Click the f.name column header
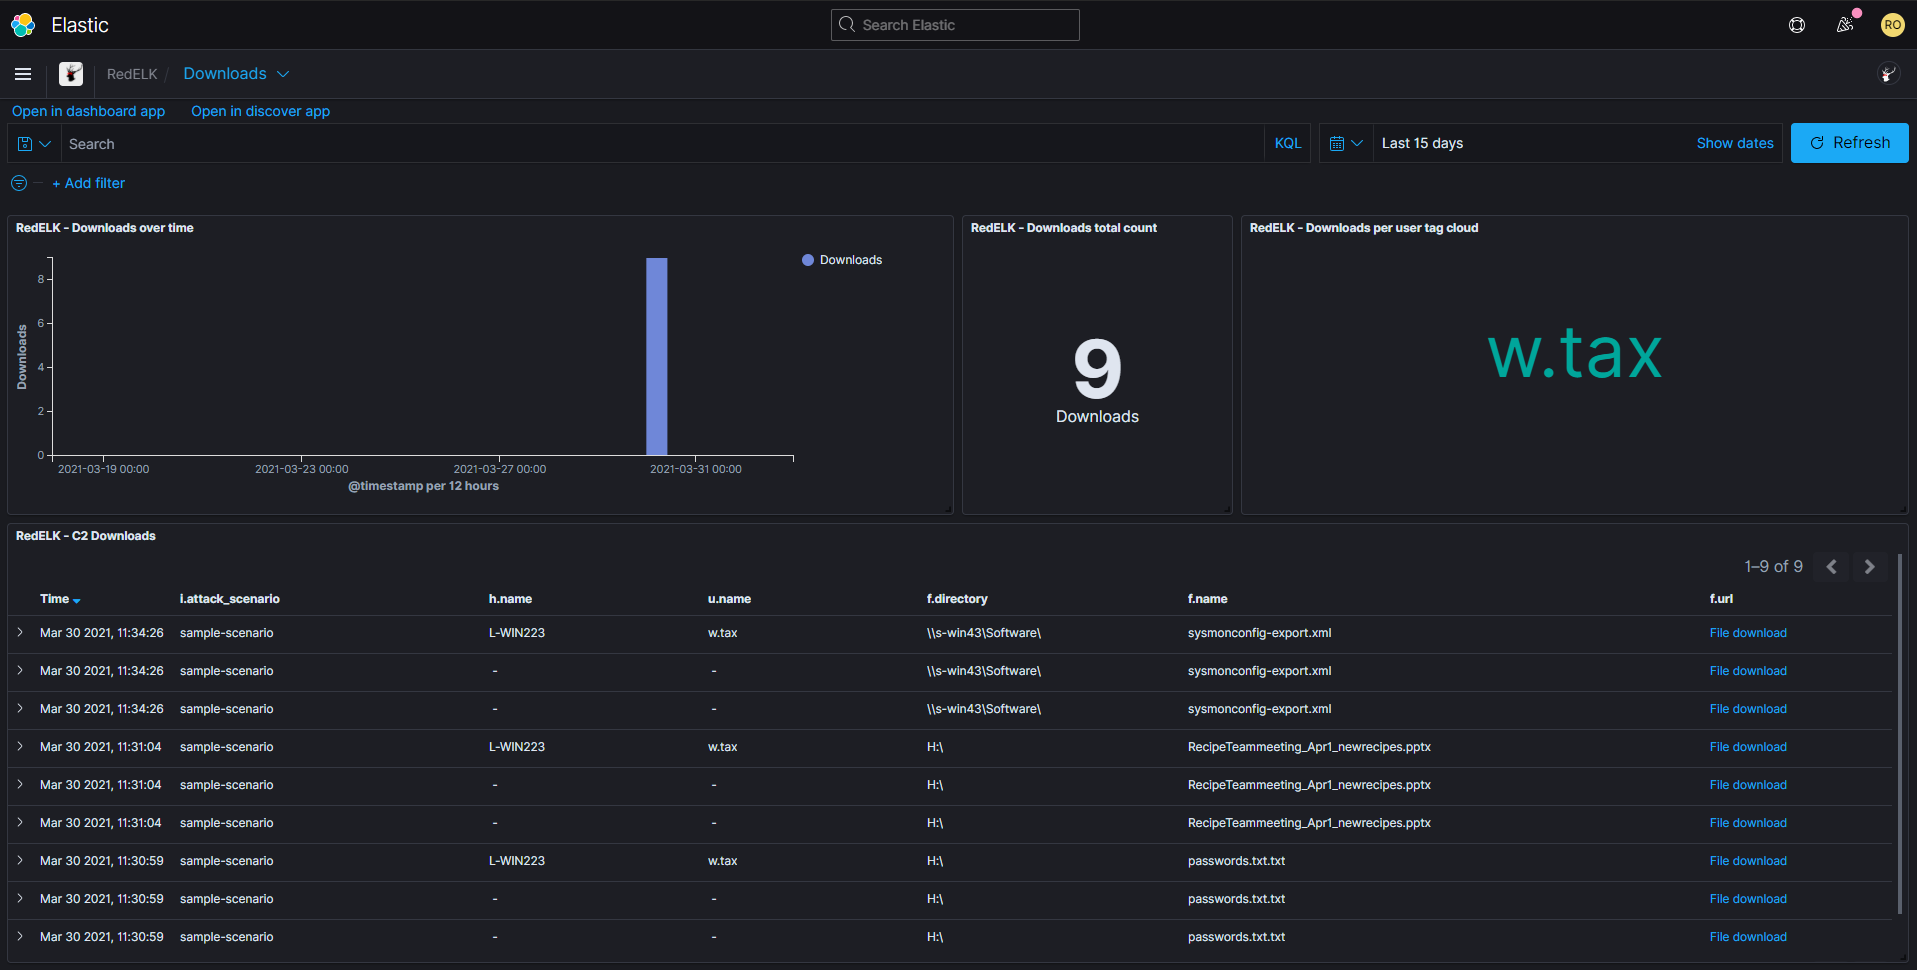Image resolution: width=1917 pixels, height=970 pixels. (1207, 599)
